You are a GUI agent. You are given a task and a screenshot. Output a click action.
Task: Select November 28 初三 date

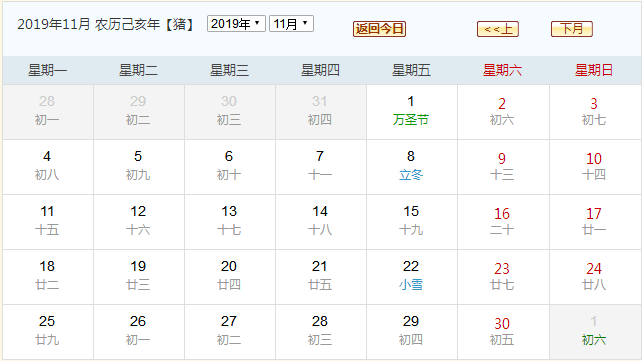[x=320, y=332]
